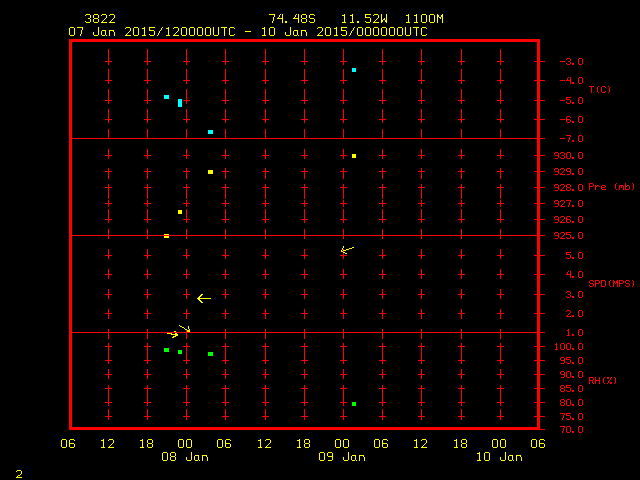Click the T(C) temperature axis label
Screen dimensions: 640x480
[x=599, y=90]
